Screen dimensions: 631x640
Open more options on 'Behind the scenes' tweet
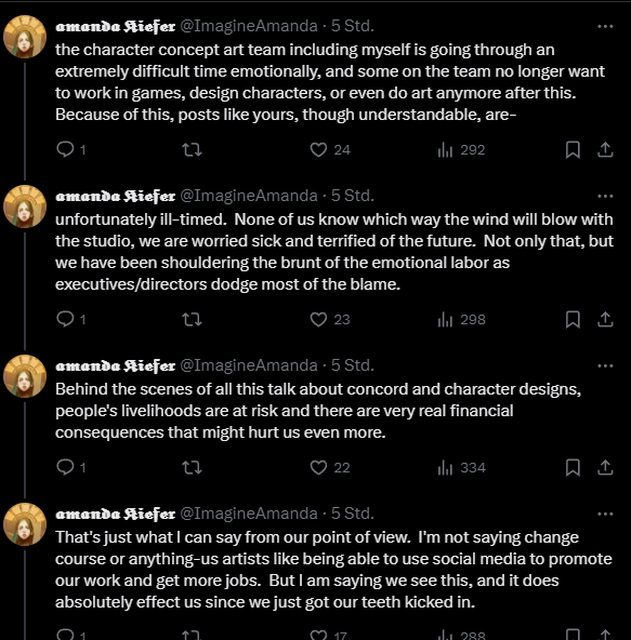(604, 364)
